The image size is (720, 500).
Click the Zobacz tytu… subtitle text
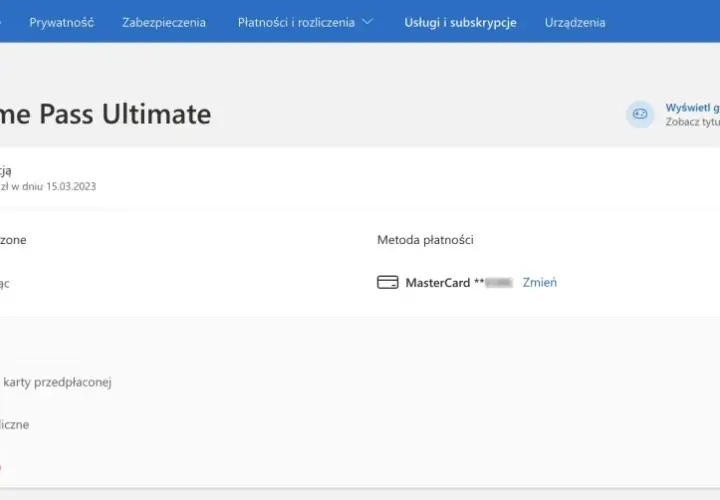(x=692, y=122)
